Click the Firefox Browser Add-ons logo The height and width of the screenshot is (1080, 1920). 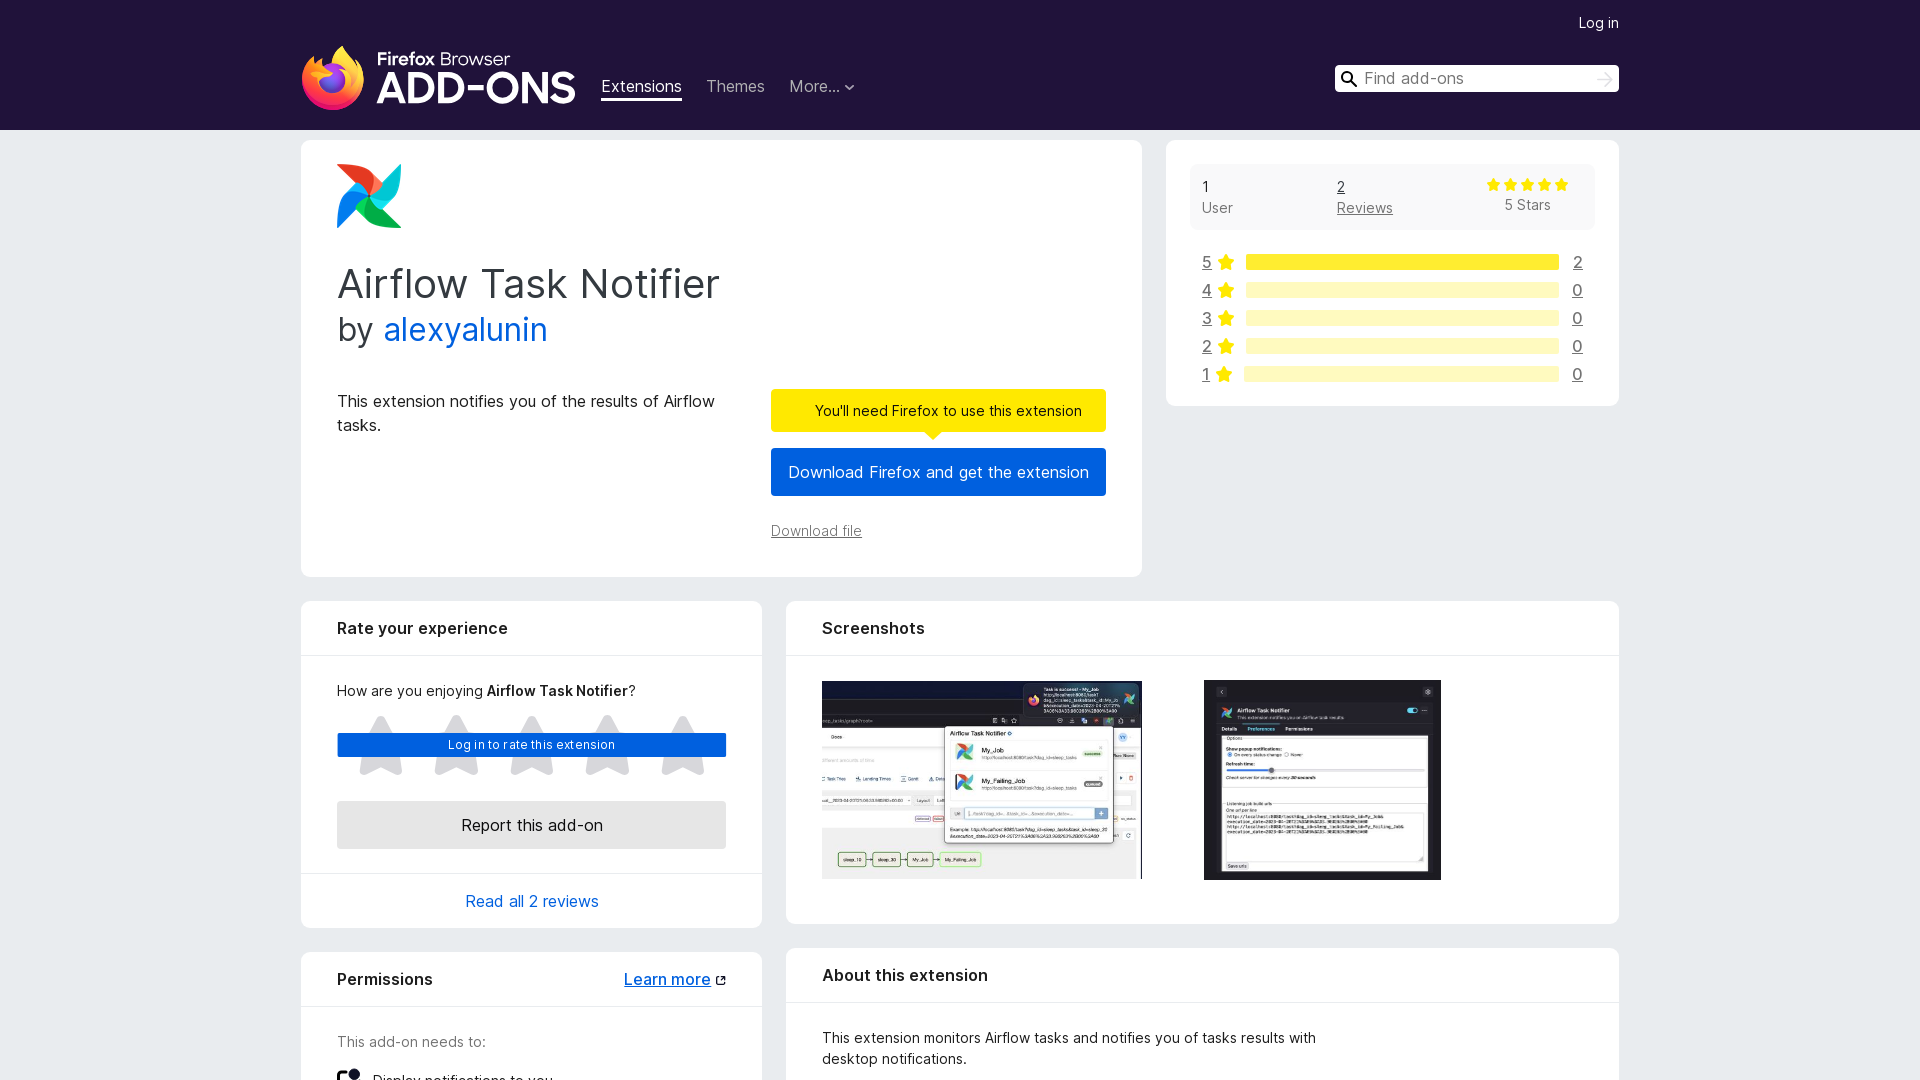tap(438, 78)
